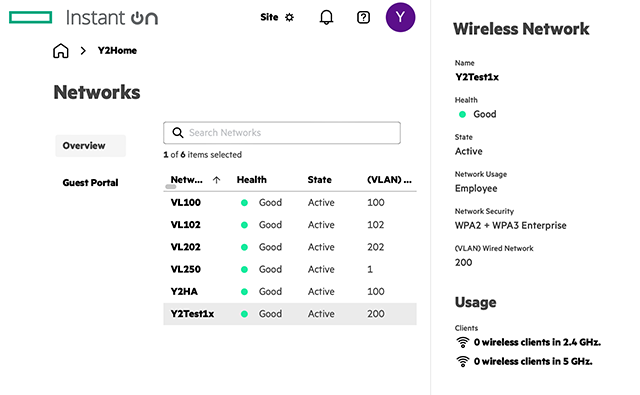This screenshot has width=640, height=395.
Task: Click '0 wireless clients in 5 GHz' text
Action: point(533,362)
